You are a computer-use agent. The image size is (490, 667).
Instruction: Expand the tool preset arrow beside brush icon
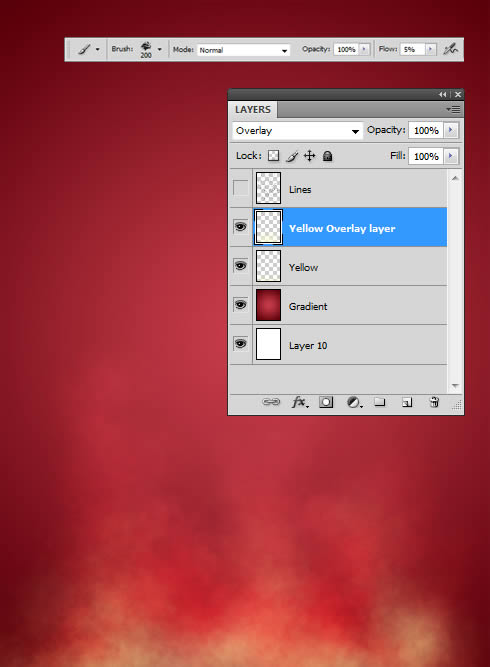[x=97, y=49]
